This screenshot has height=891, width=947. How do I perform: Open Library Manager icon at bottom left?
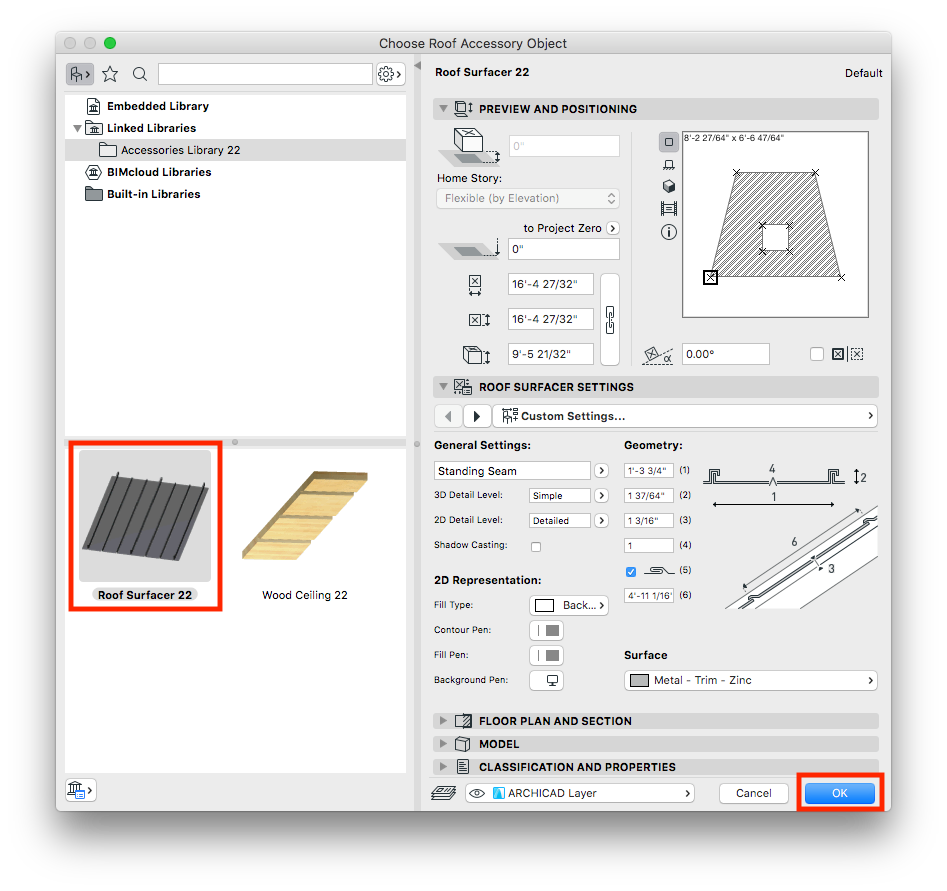coord(80,790)
